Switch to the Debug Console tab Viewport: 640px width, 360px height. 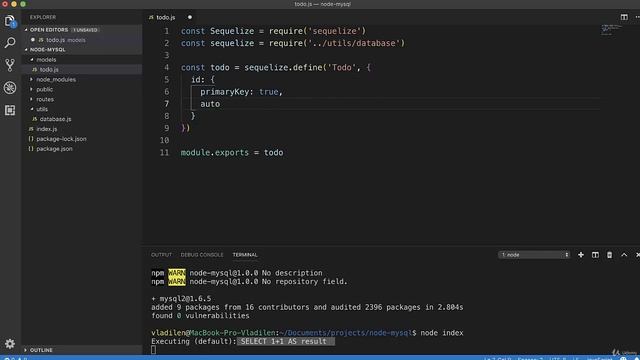(202, 255)
